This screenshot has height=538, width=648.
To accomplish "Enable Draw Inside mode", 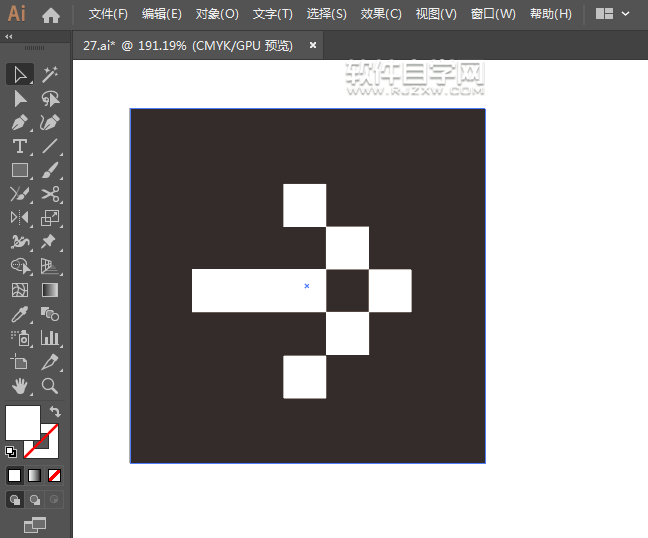I will (x=54, y=500).
